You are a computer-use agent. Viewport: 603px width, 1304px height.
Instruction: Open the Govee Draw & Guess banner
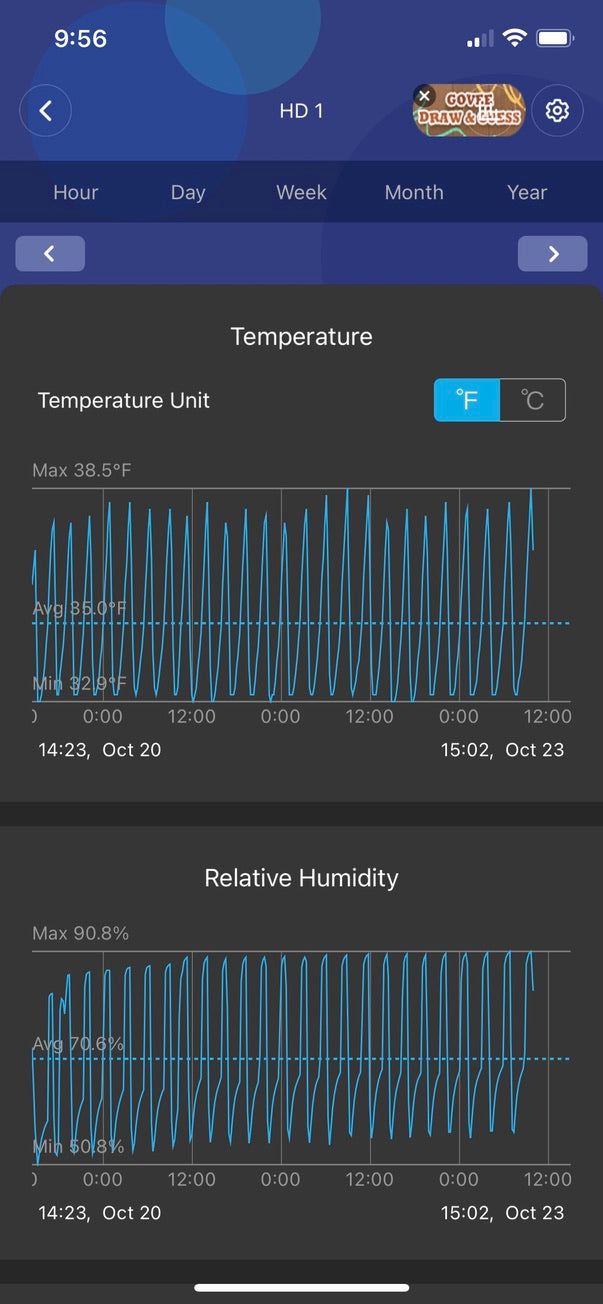click(475, 113)
